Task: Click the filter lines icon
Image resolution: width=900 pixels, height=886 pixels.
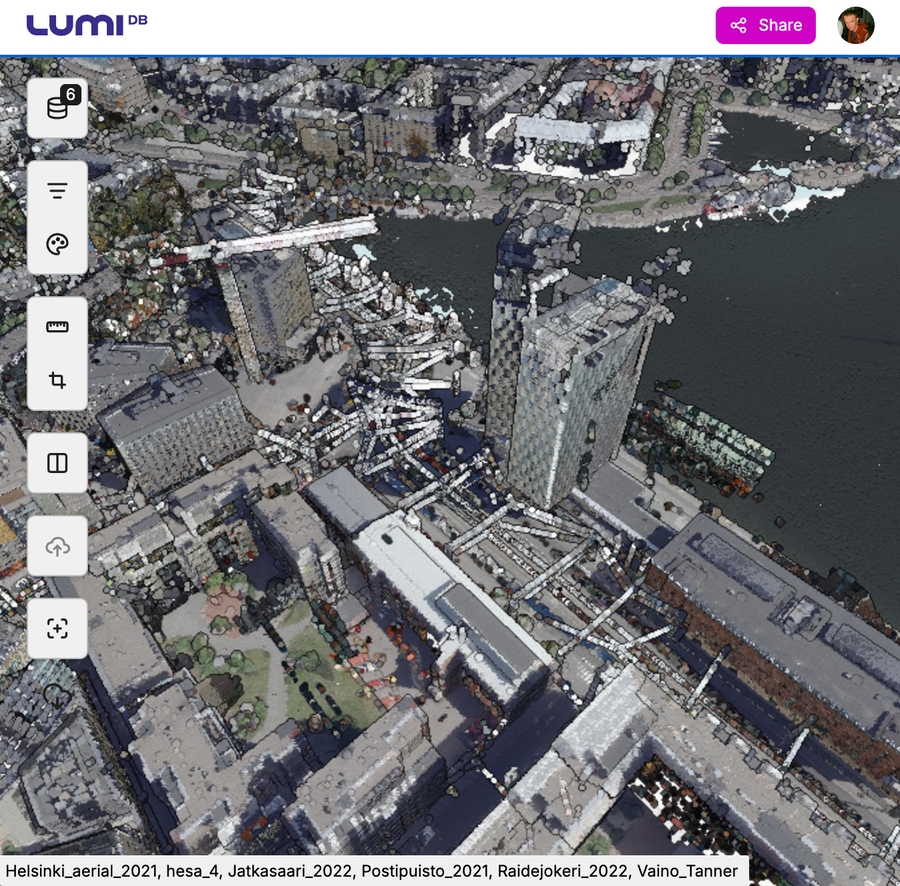Action: pyautogui.click(x=57, y=191)
